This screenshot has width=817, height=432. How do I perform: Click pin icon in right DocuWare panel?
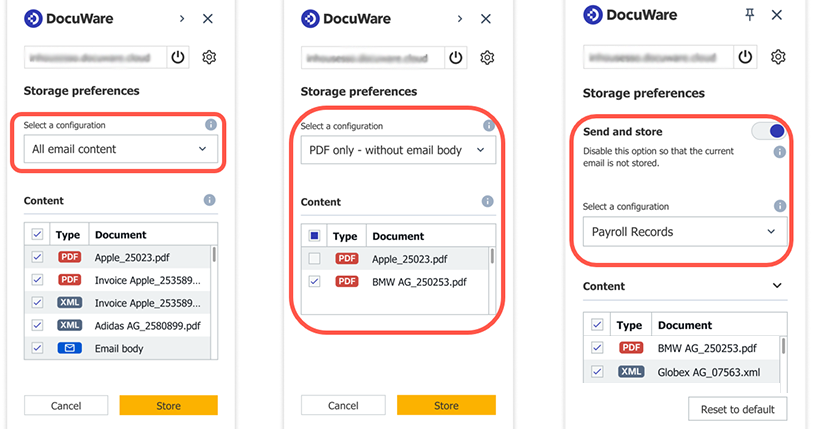click(x=749, y=15)
